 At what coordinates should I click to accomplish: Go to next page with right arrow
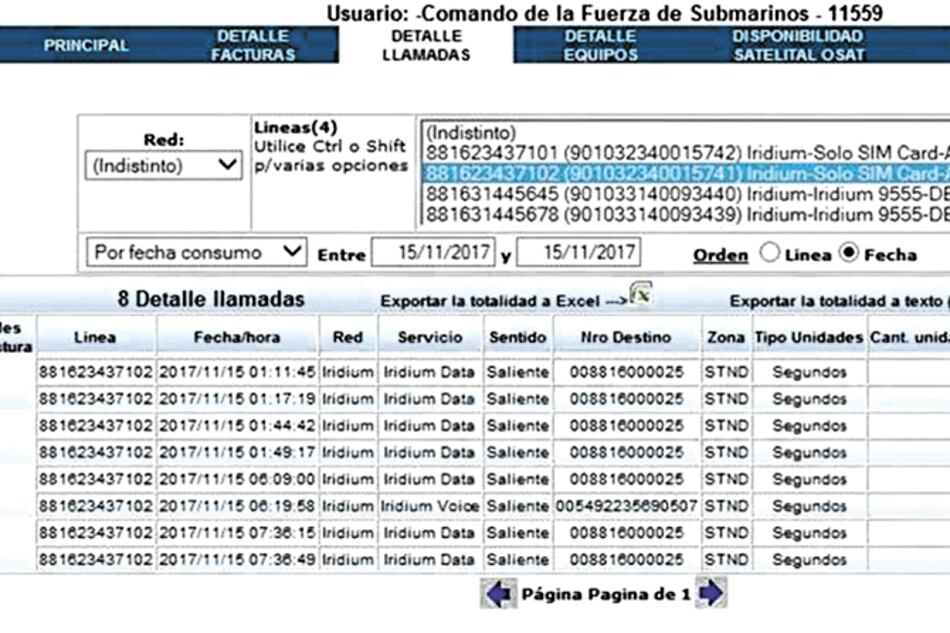click(x=711, y=594)
